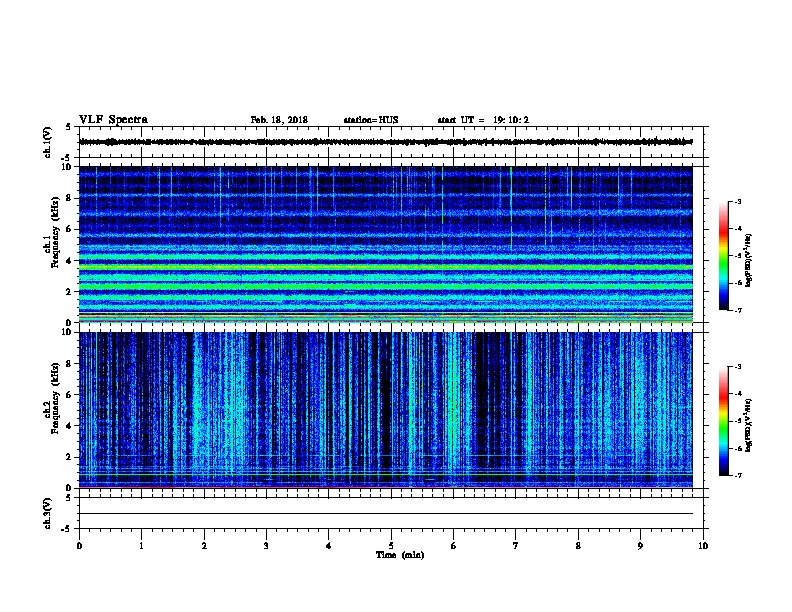Click time axis tick label 9
The height and width of the screenshot is (612, 792).
640,546
